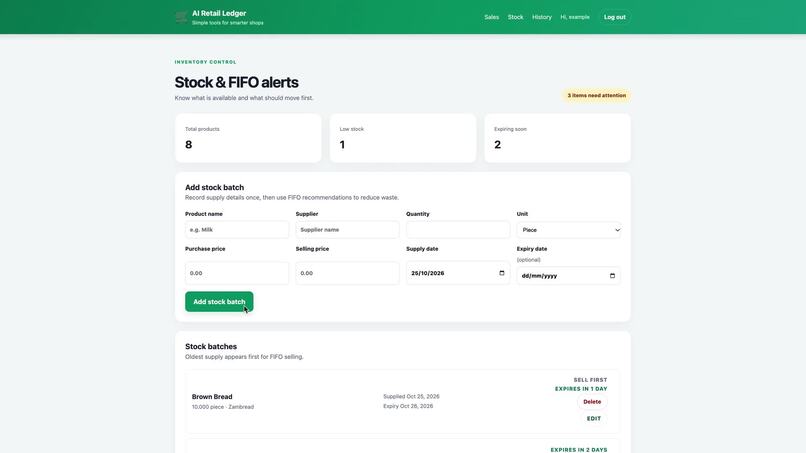Focus the Supplier name input field
This screenshot has width=806, height=453.
coord(347,230)
